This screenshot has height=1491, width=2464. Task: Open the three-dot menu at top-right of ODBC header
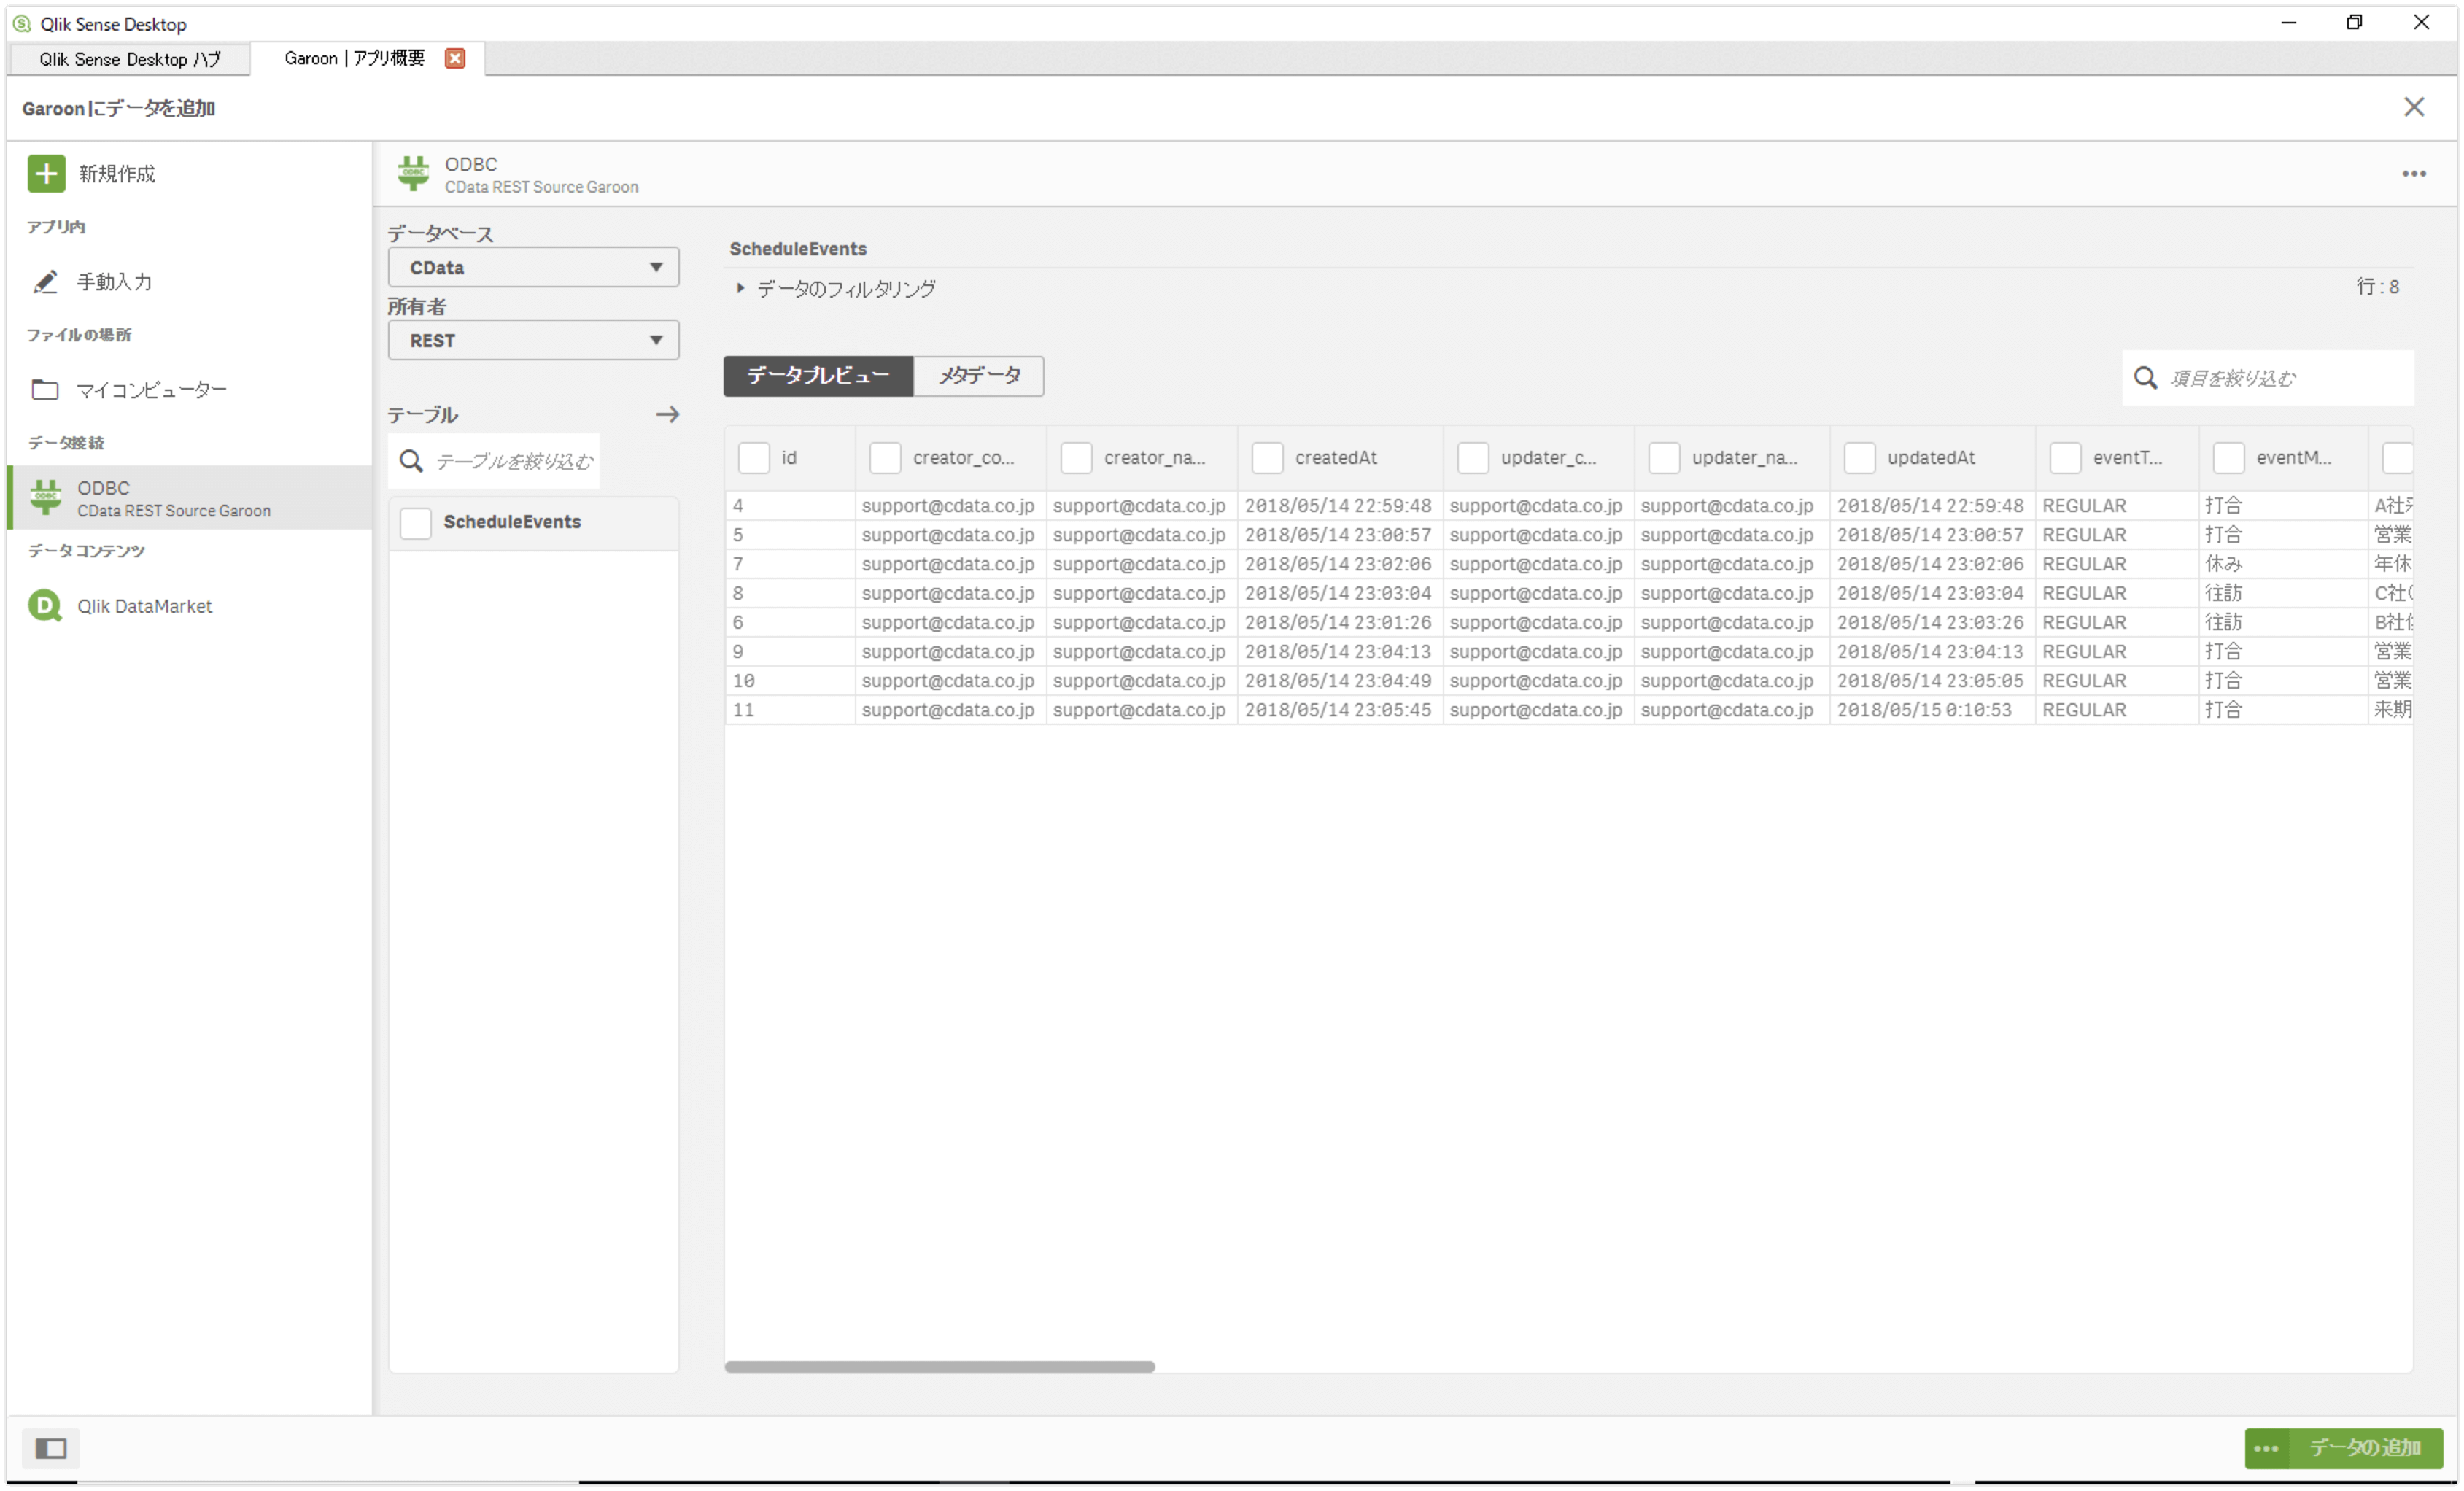2413,174
